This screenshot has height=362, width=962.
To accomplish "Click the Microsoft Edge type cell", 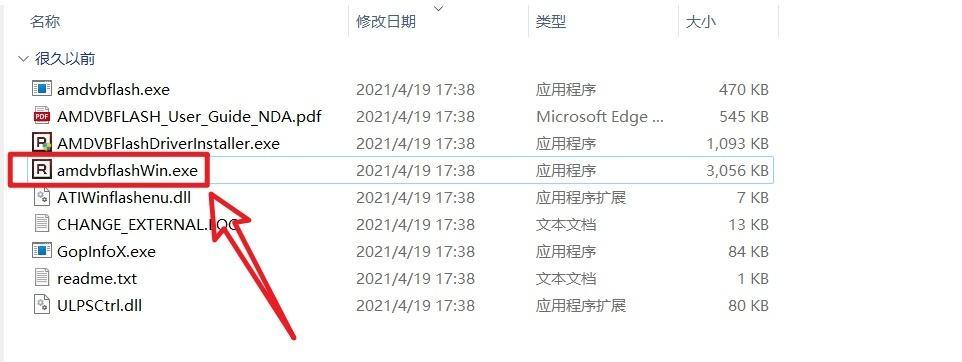I will pos(600,117).
